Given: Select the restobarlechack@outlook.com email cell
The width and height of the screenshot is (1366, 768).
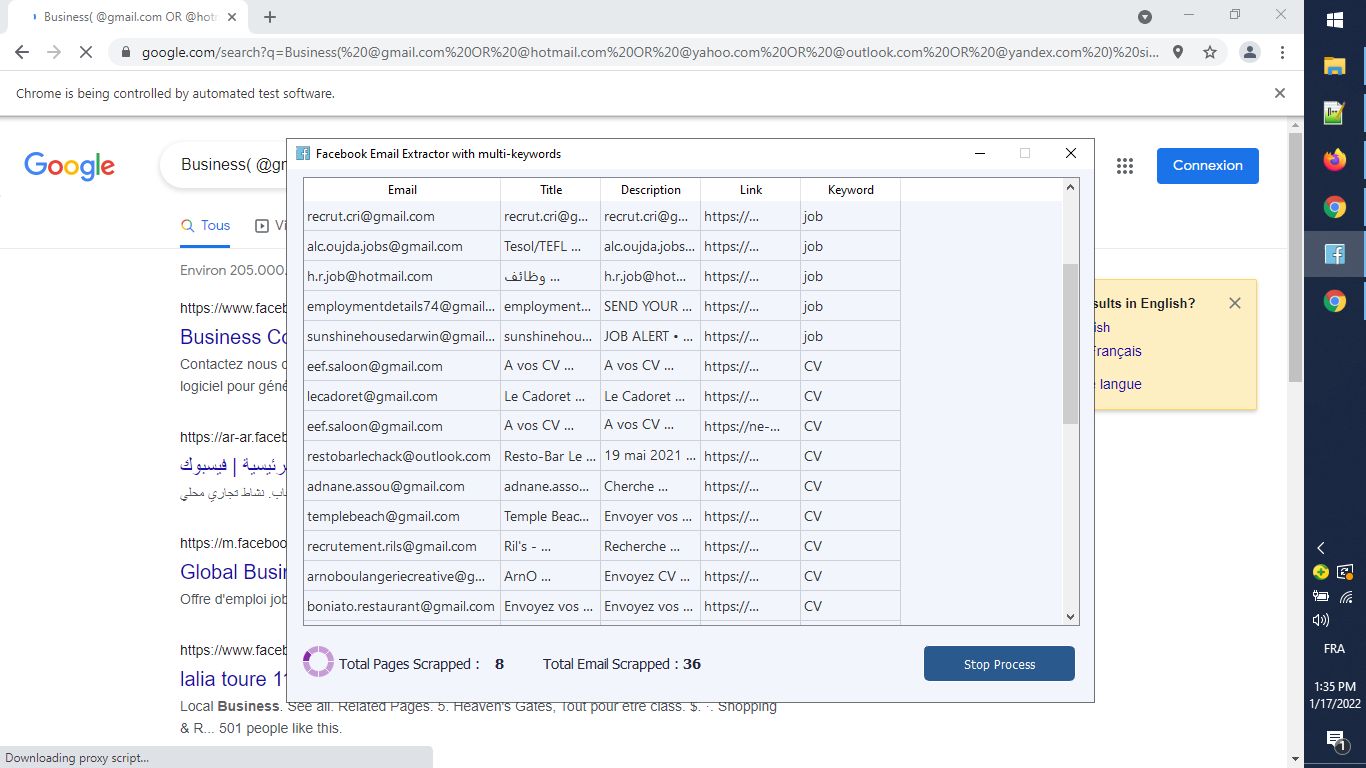Looking at the screenshot, I should [402, 456].
